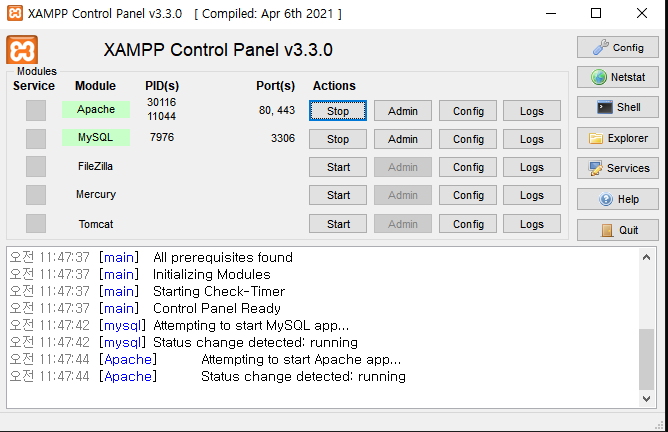The height and width of the screenshot is (432, 668).
Task: Click the Apache PID "11044"
Action: [x=161, y=116]
